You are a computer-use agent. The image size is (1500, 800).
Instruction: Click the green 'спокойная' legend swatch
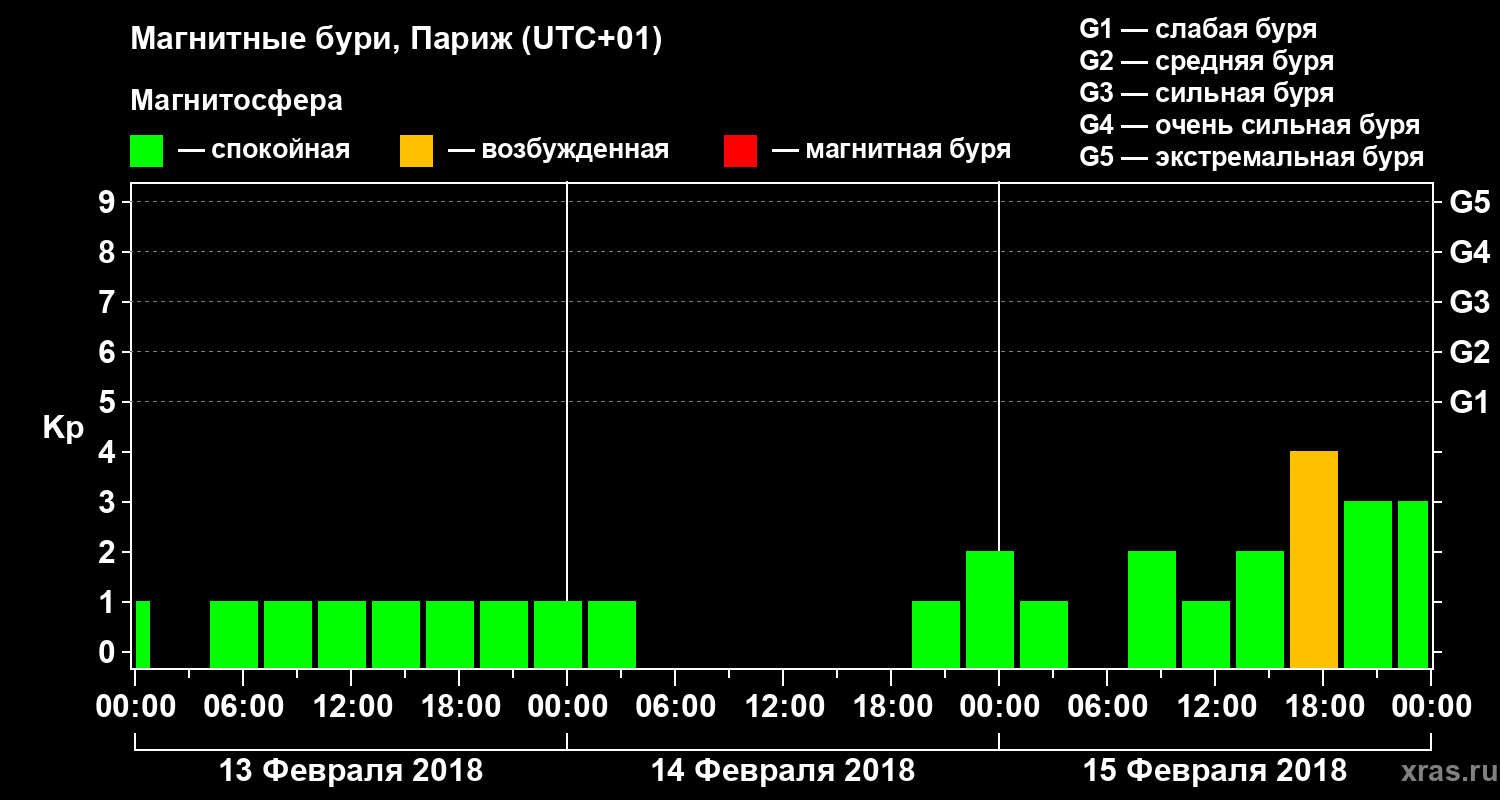(146, 151)
